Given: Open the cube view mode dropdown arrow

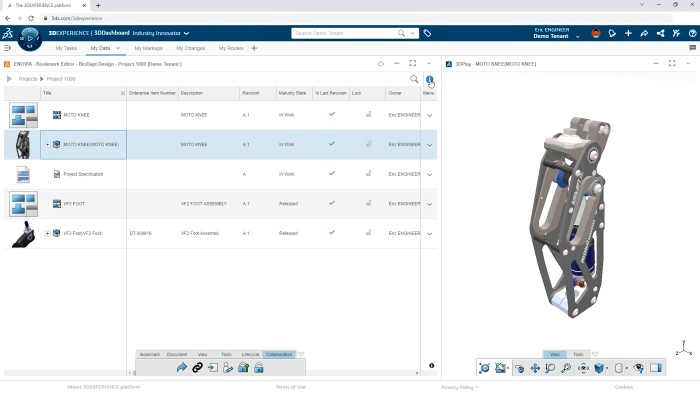Looking at the screenshot, I should click(607, 368).
